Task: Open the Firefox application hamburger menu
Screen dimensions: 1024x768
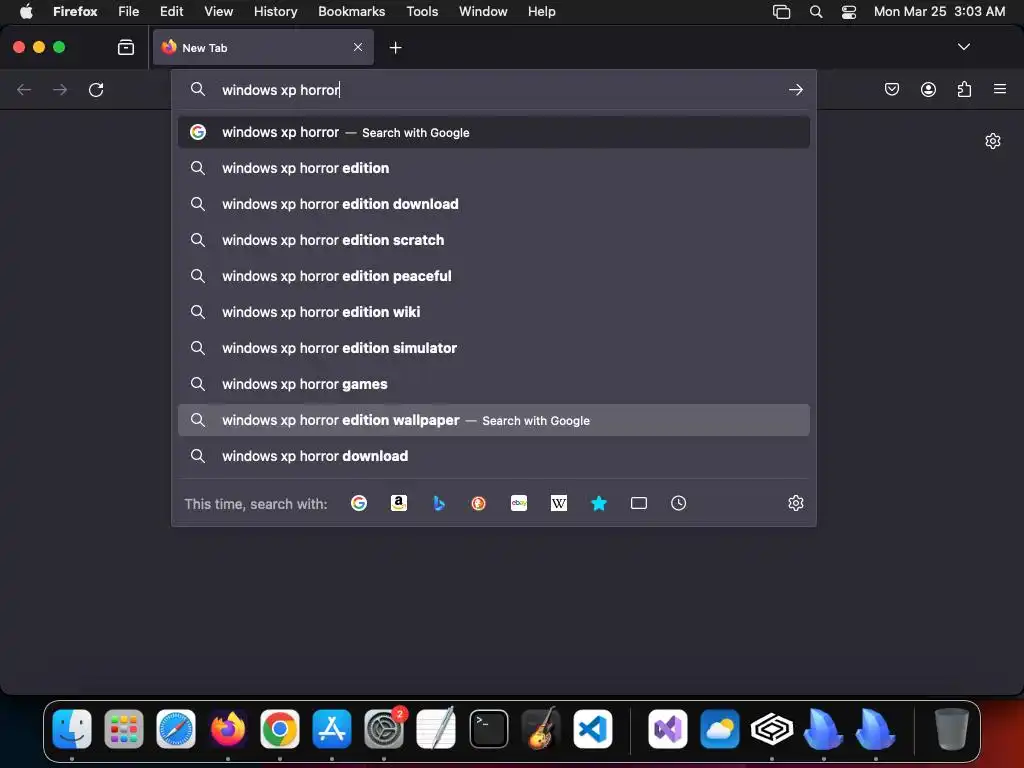Action: (1000, 89)
